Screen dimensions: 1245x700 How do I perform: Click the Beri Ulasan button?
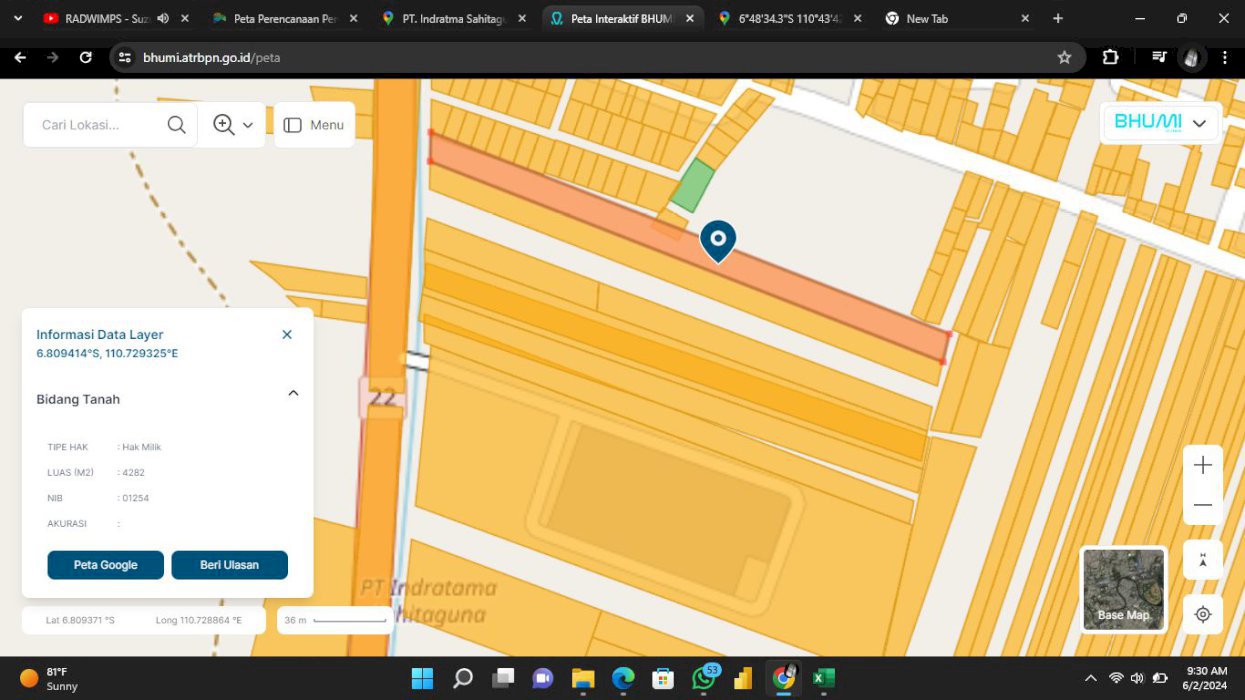[229, 565]
